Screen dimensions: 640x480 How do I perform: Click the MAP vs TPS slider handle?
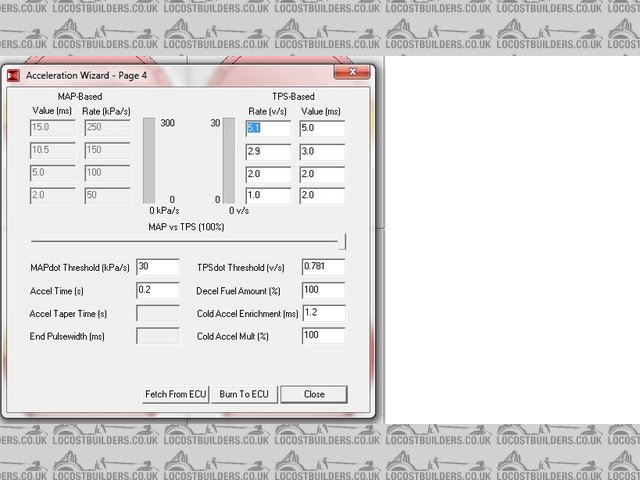[342, 241]
